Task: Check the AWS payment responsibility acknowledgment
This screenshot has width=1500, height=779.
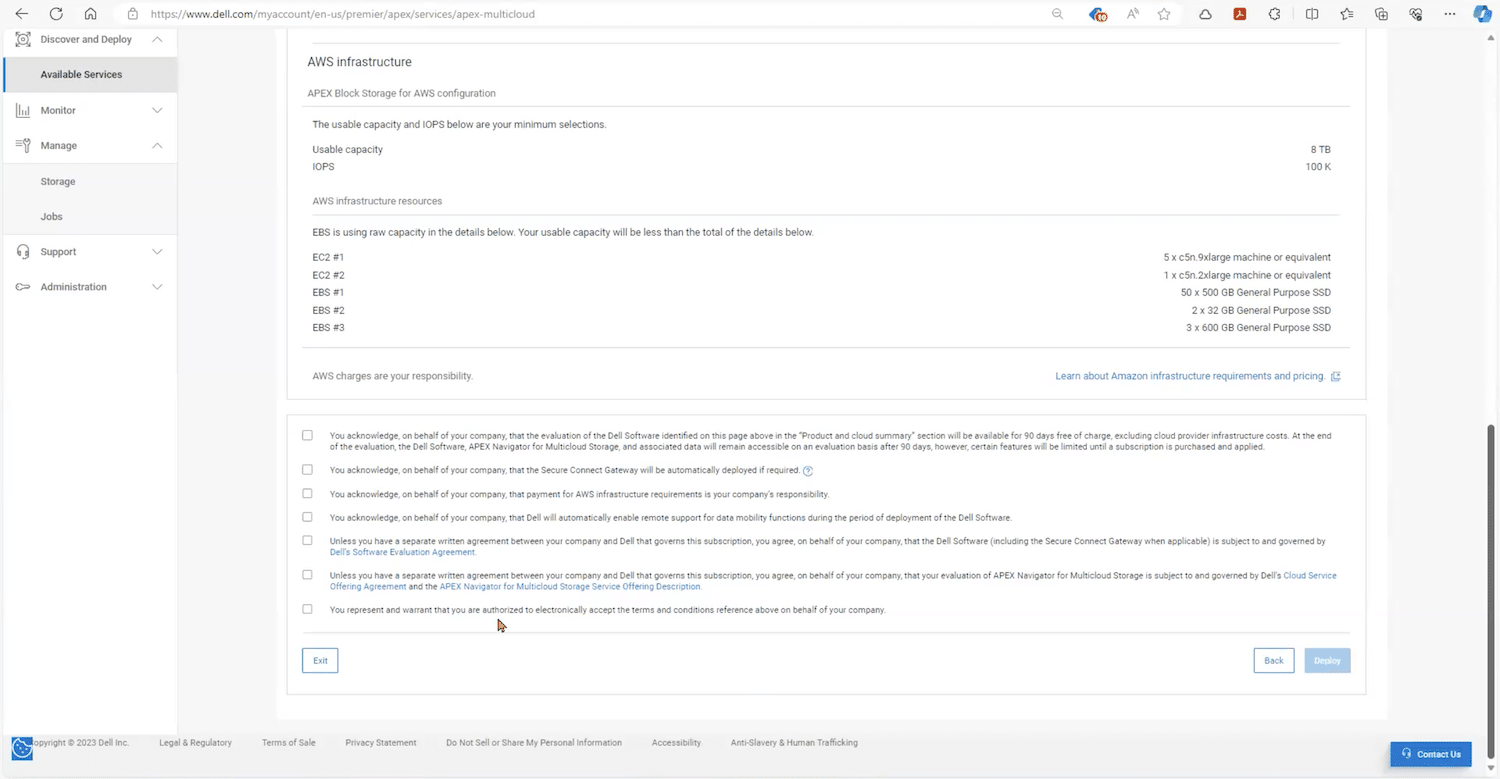Action: point(307,493)
